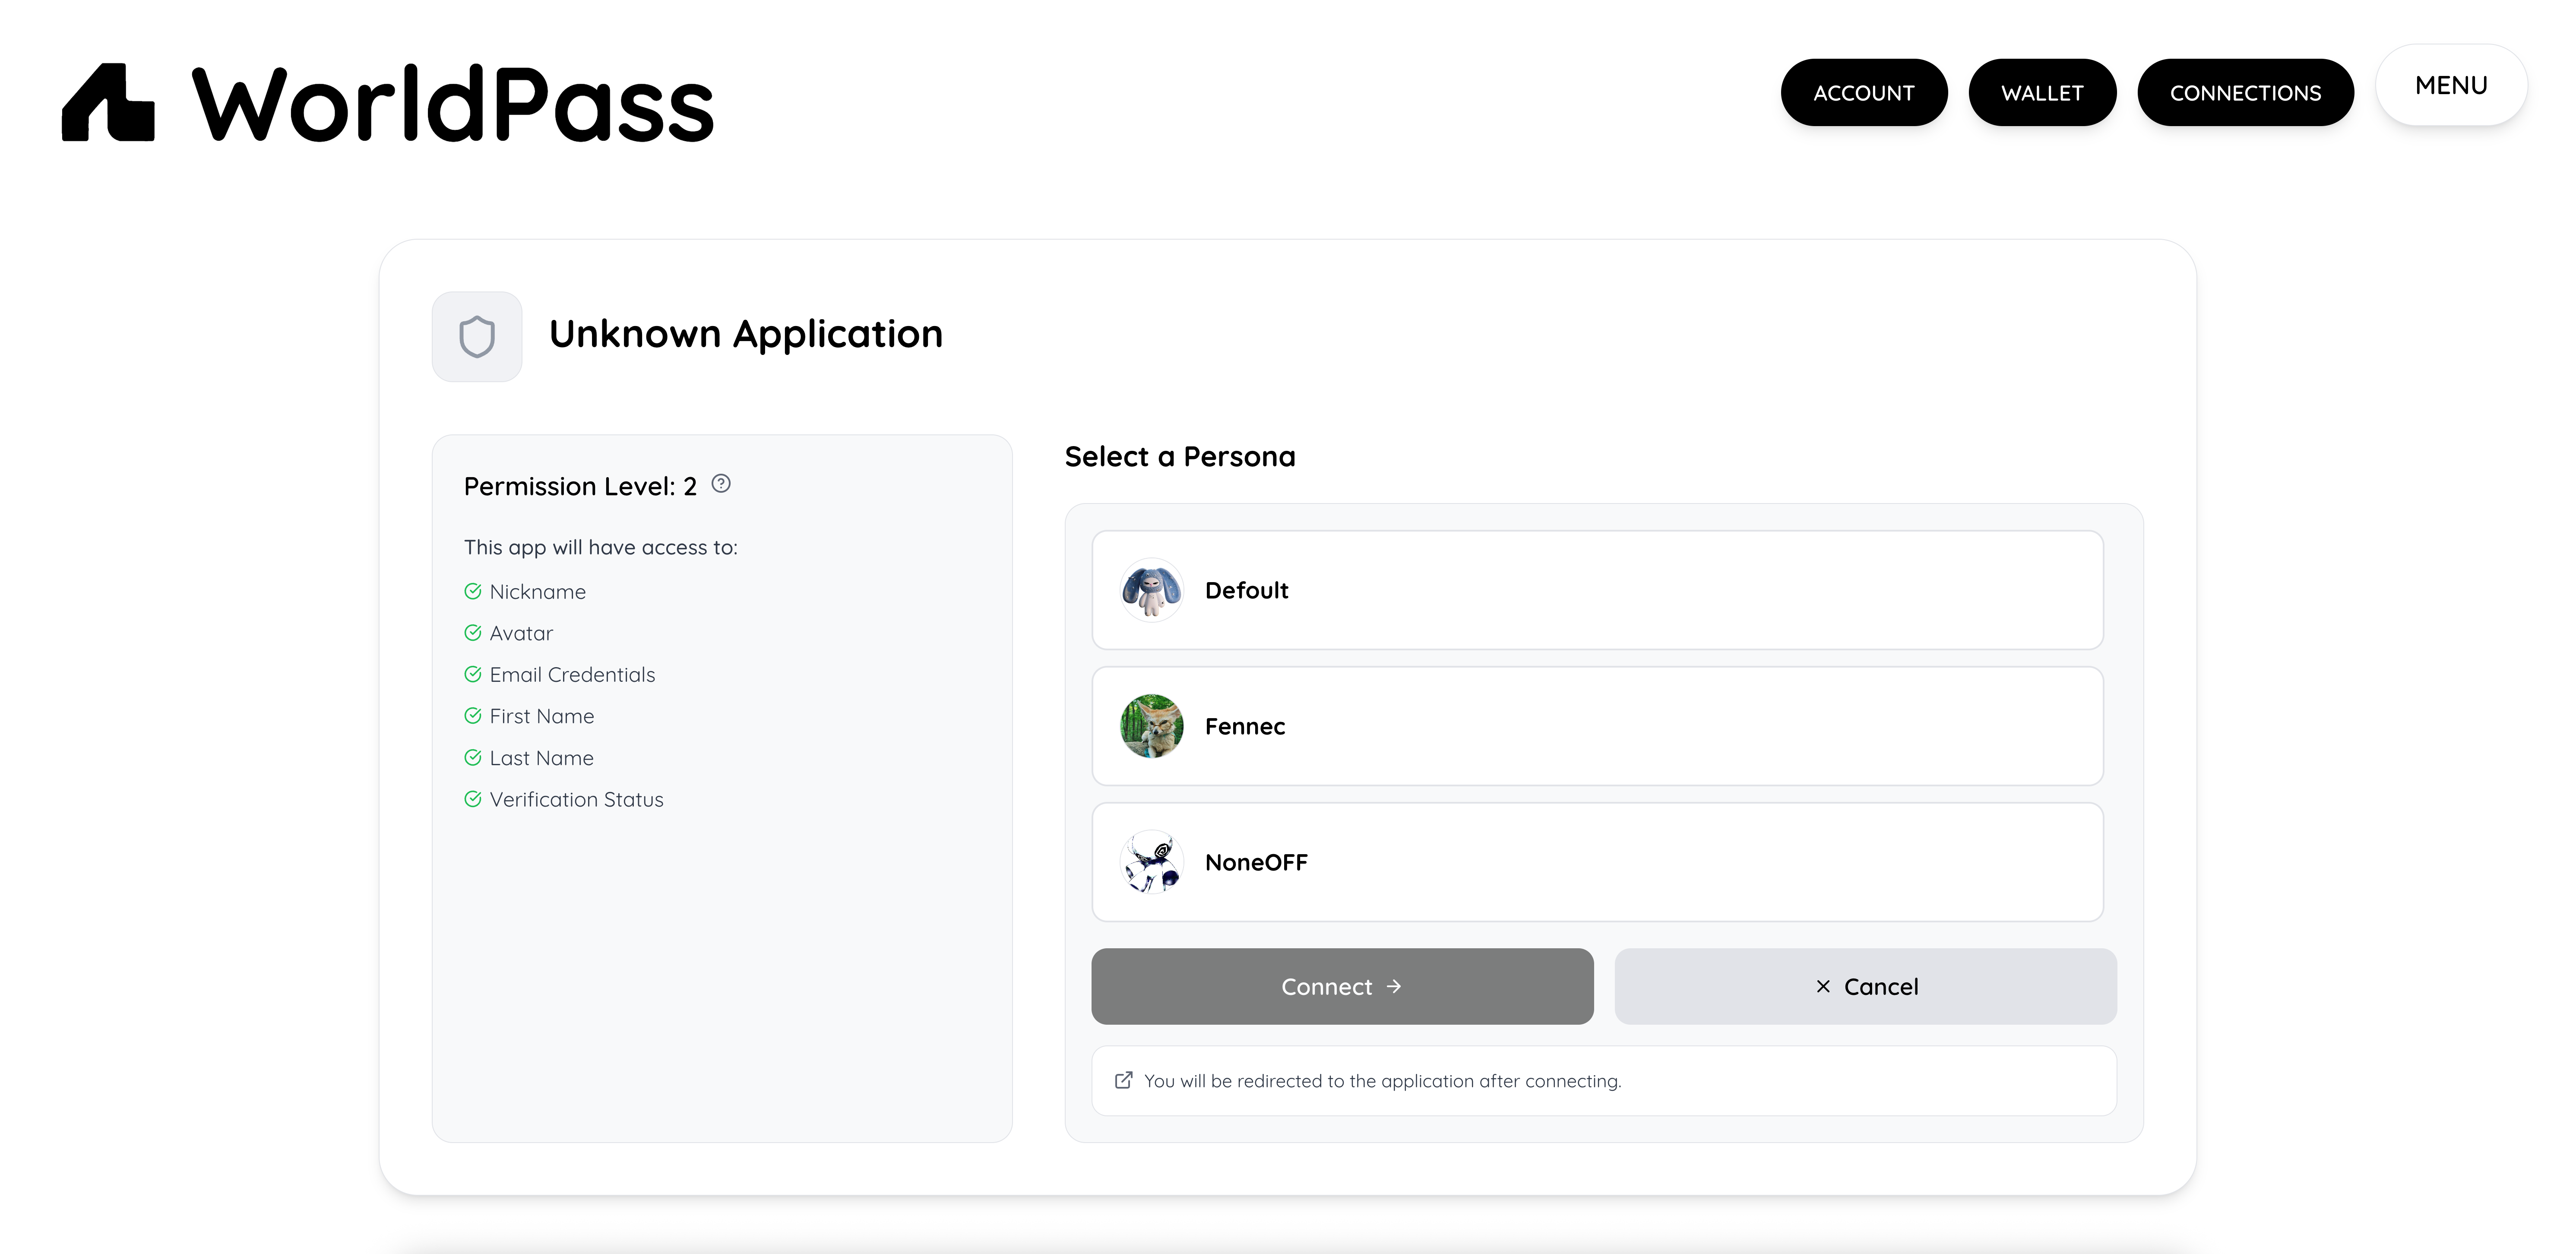Click the green check next to Nickname
The height and width of the screenshot is (1254, 2576).
[x=473, y=591]
